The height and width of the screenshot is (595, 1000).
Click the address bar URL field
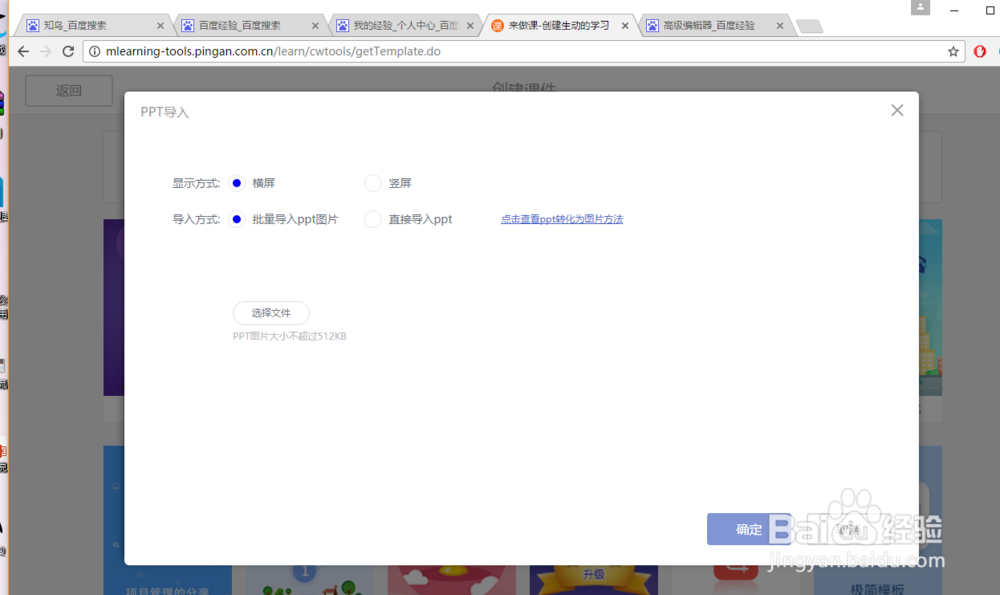523,52
